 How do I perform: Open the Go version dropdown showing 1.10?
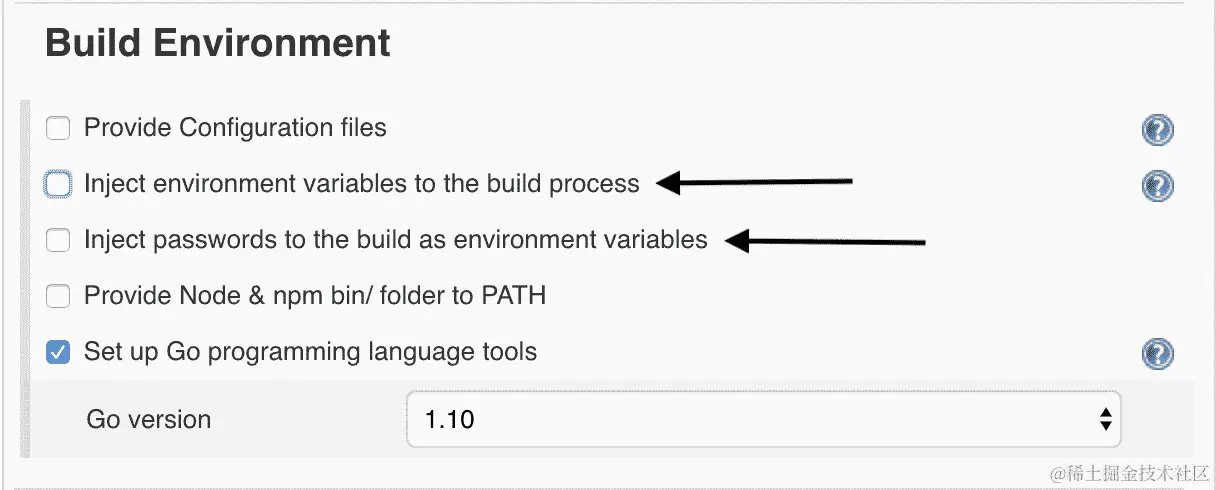(762, 419)
